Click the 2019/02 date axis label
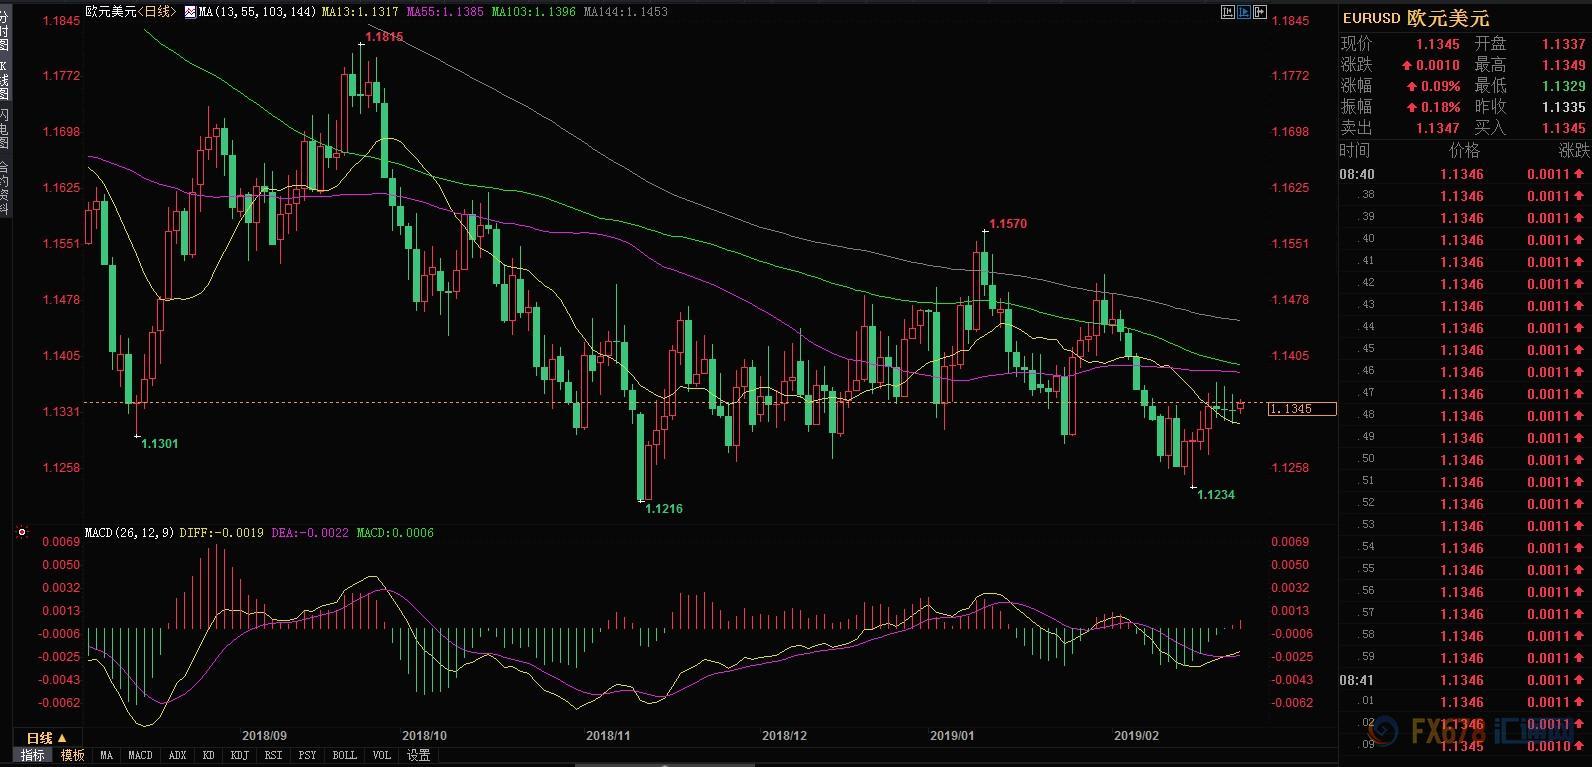 pyautogui.click(x=1136, y=736)
